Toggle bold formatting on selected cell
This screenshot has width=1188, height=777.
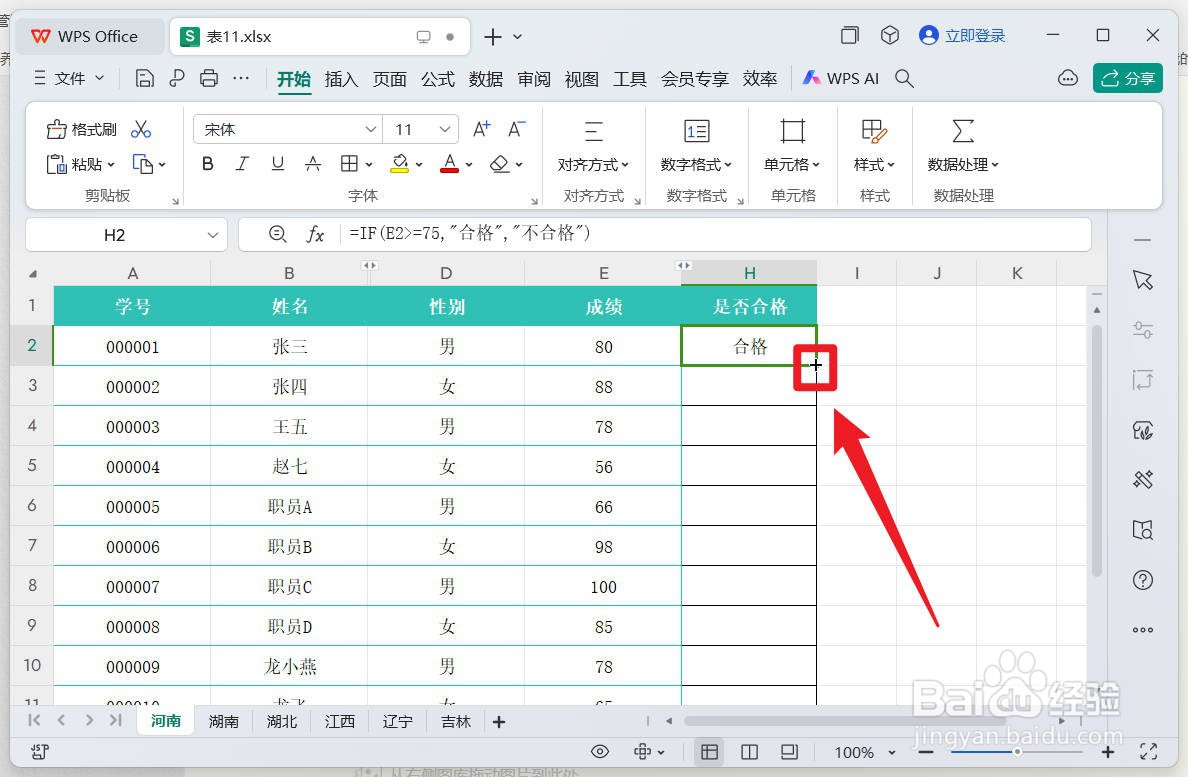(x=207, y=163)
